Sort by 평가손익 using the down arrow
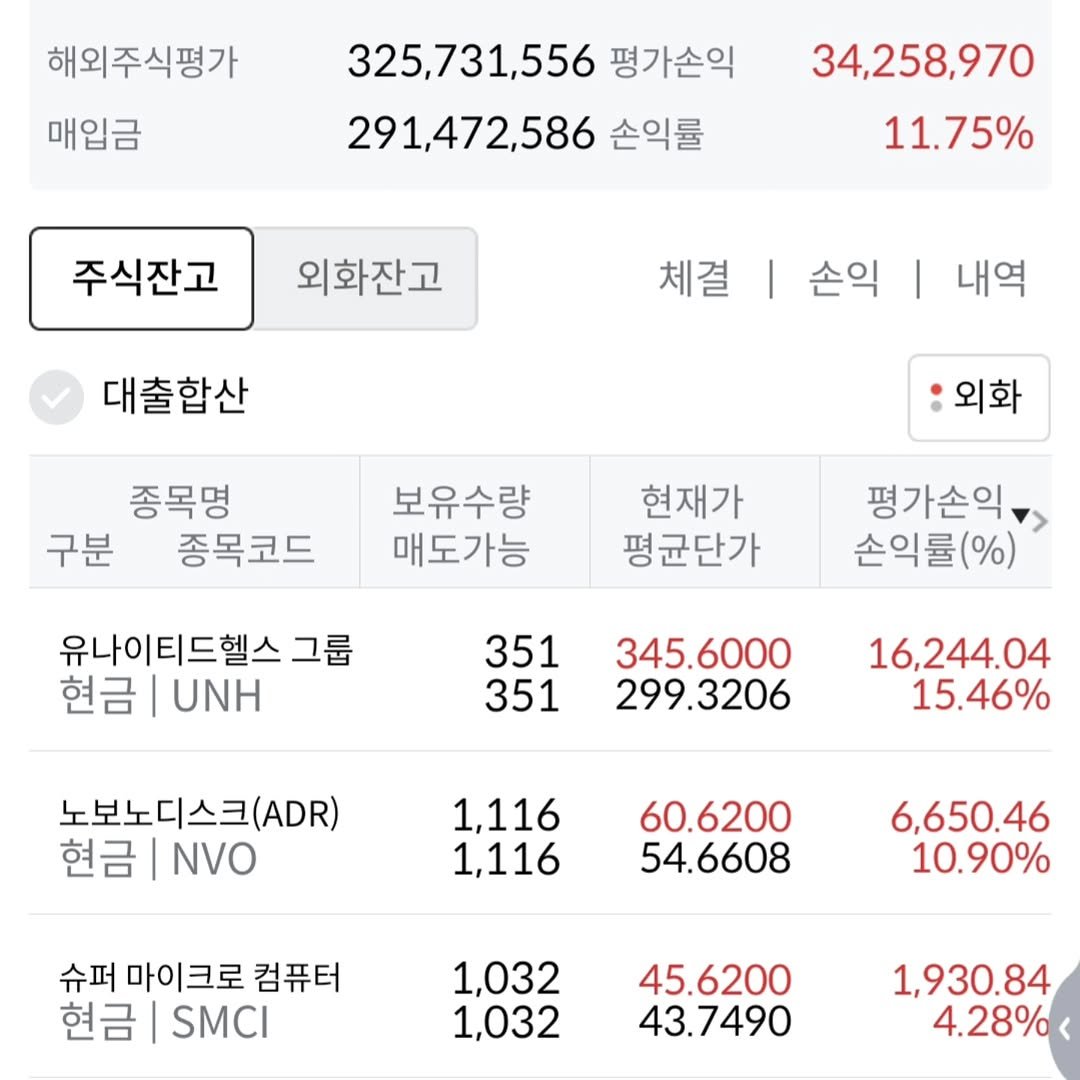The image size is (1080, 1080). (x=1020, y=516)
